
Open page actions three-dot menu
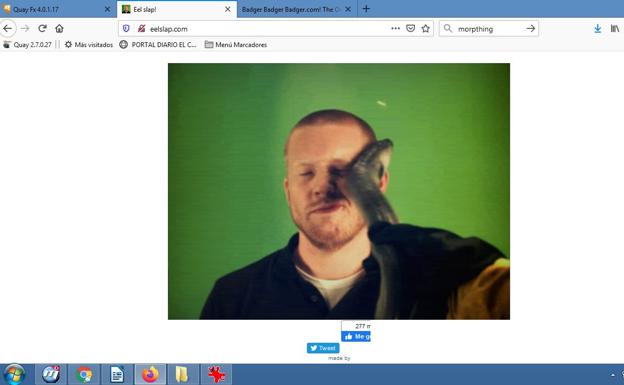395,29
